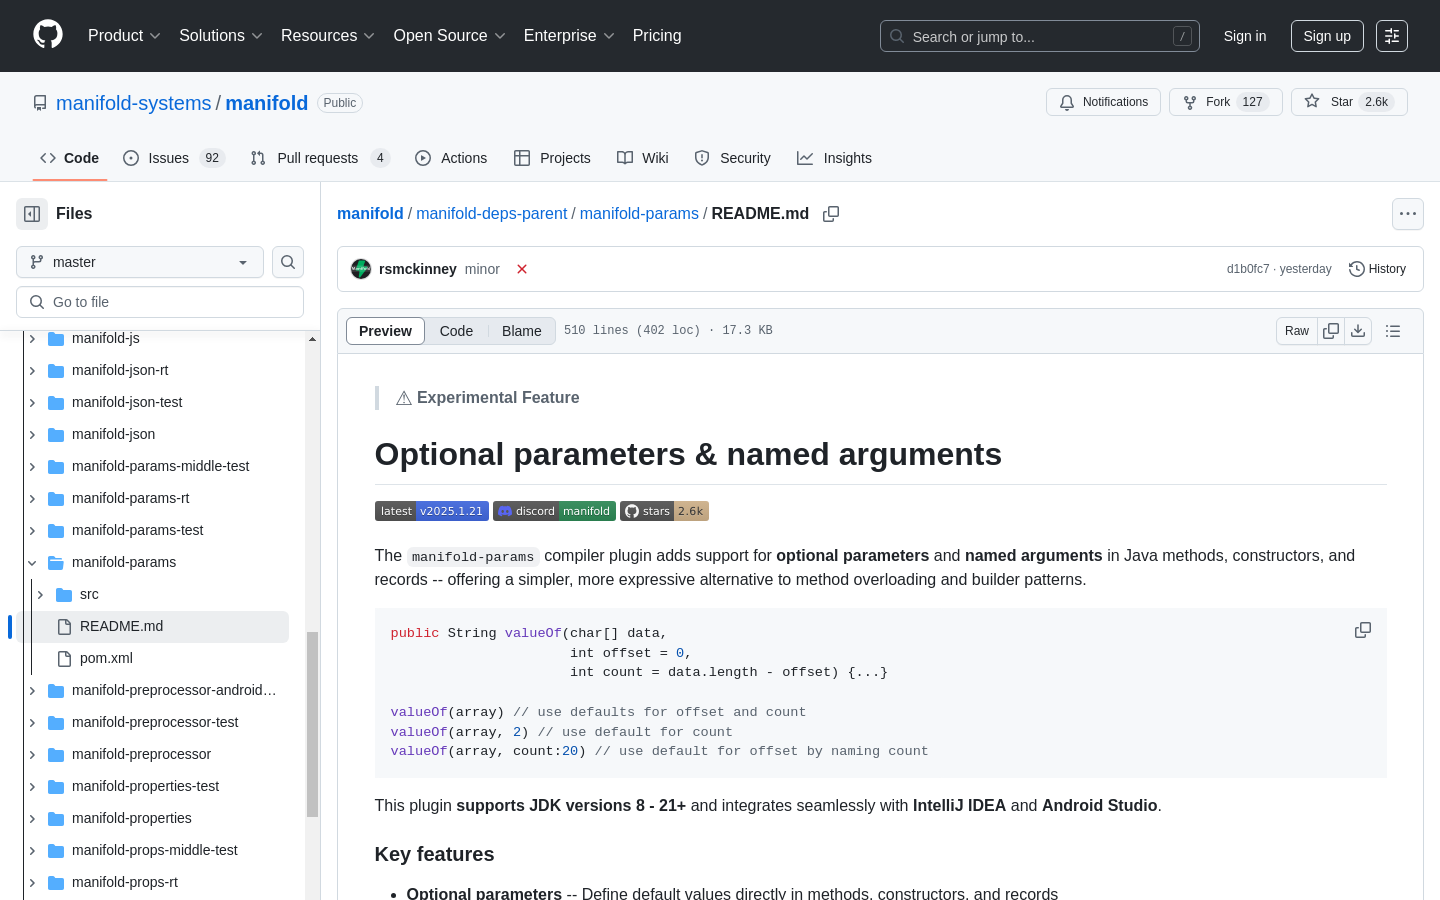
Task: Click the stars 2.6k badge
Action: pyautogui.click(x=664, y=511)
